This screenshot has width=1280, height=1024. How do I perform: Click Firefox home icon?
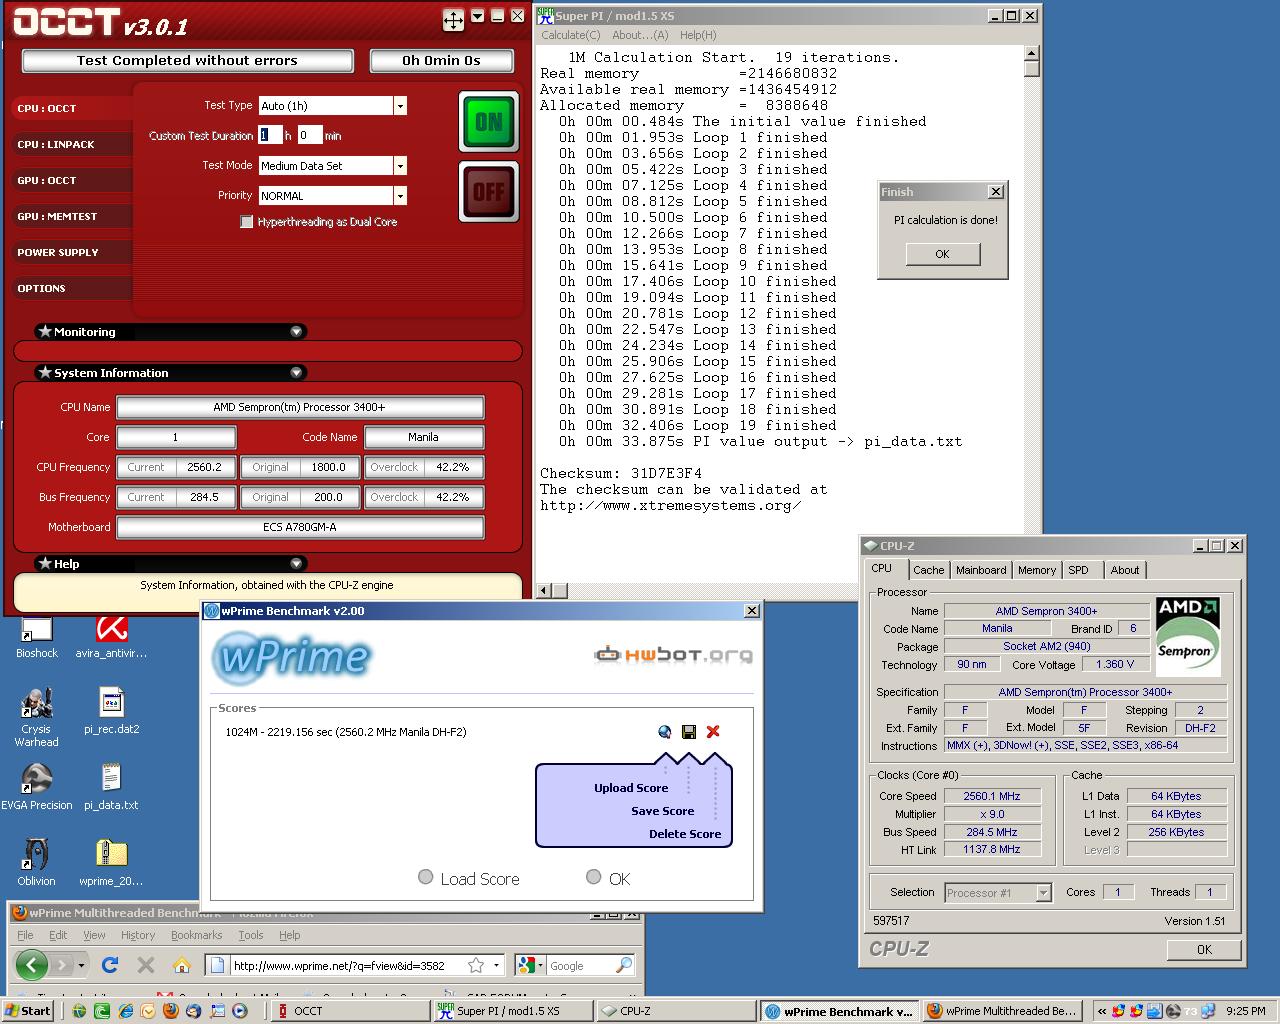[181, 965]
